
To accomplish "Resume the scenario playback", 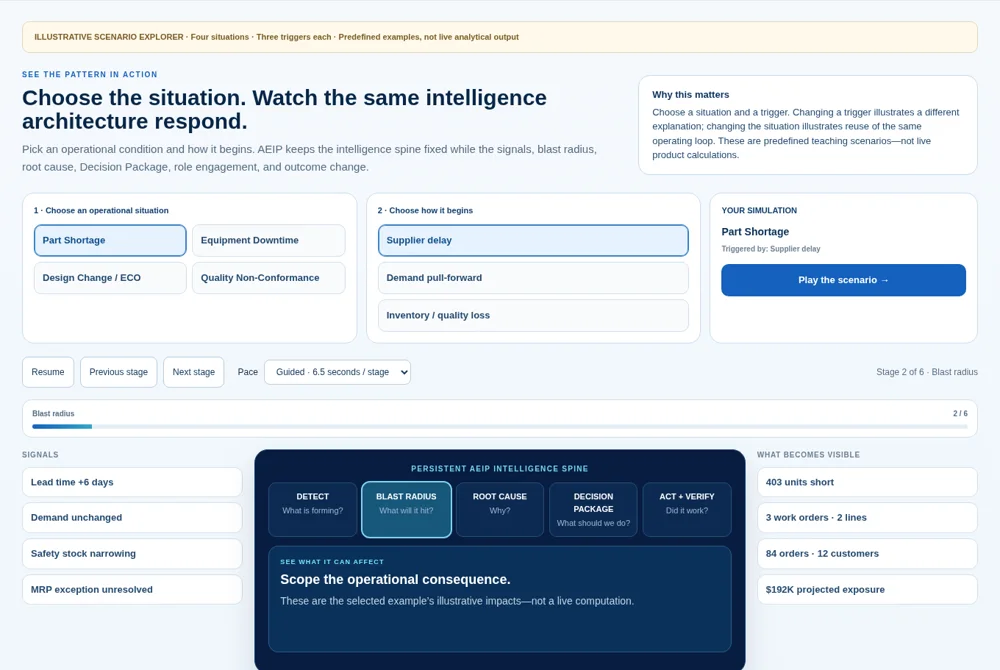I will pos(48,372).
